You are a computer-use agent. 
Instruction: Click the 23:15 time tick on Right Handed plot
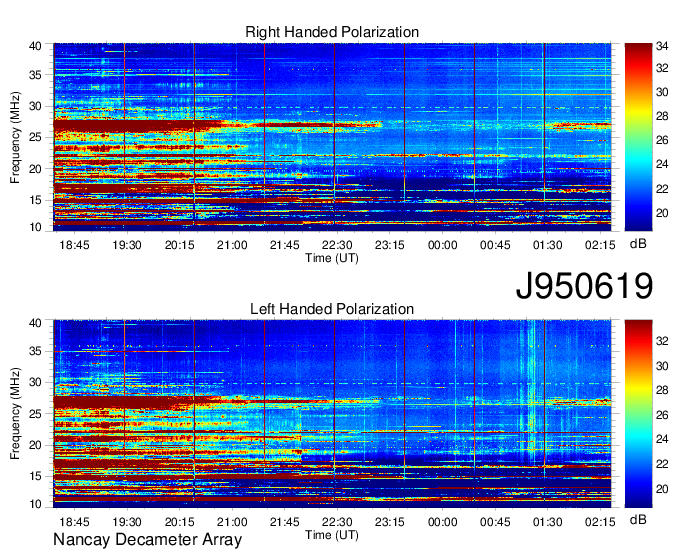pyautogui.click(x=389, y=245)
